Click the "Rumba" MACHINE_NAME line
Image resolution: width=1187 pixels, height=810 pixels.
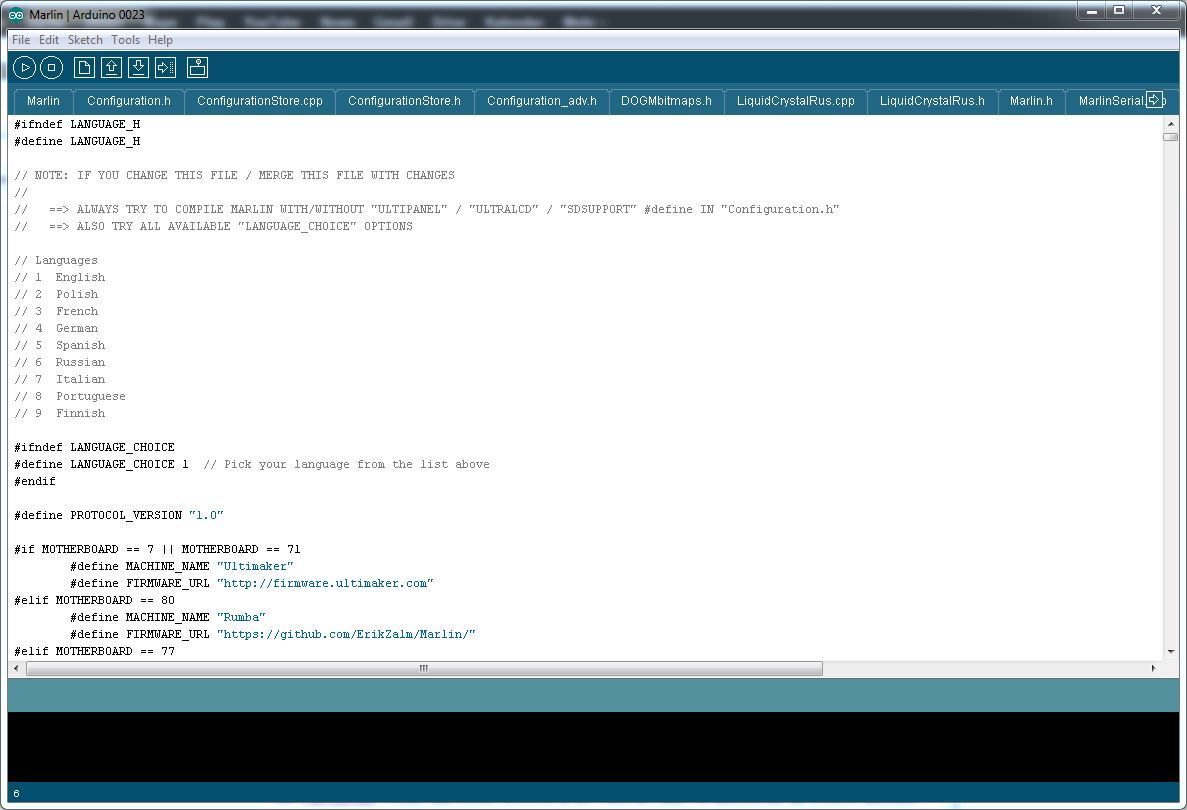point(167,617)
